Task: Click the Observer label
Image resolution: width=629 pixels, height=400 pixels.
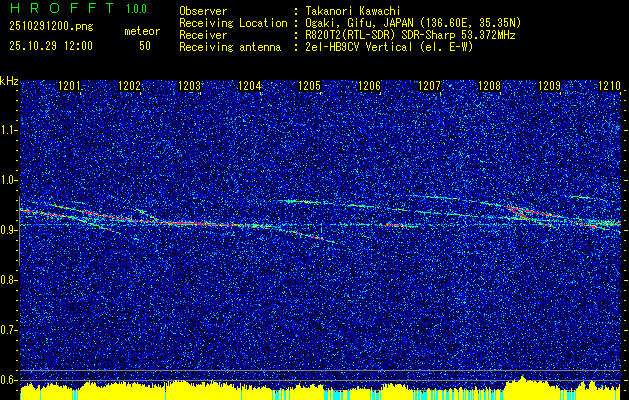Action: click(203, 11)
